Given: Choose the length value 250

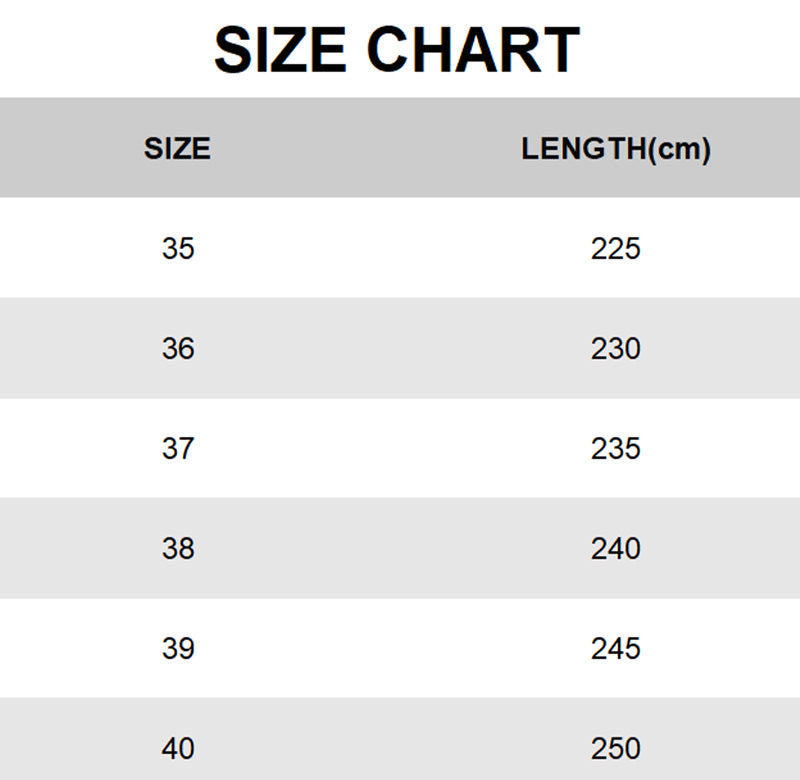Looking at the screenshot, I should [x=615, y=748].
